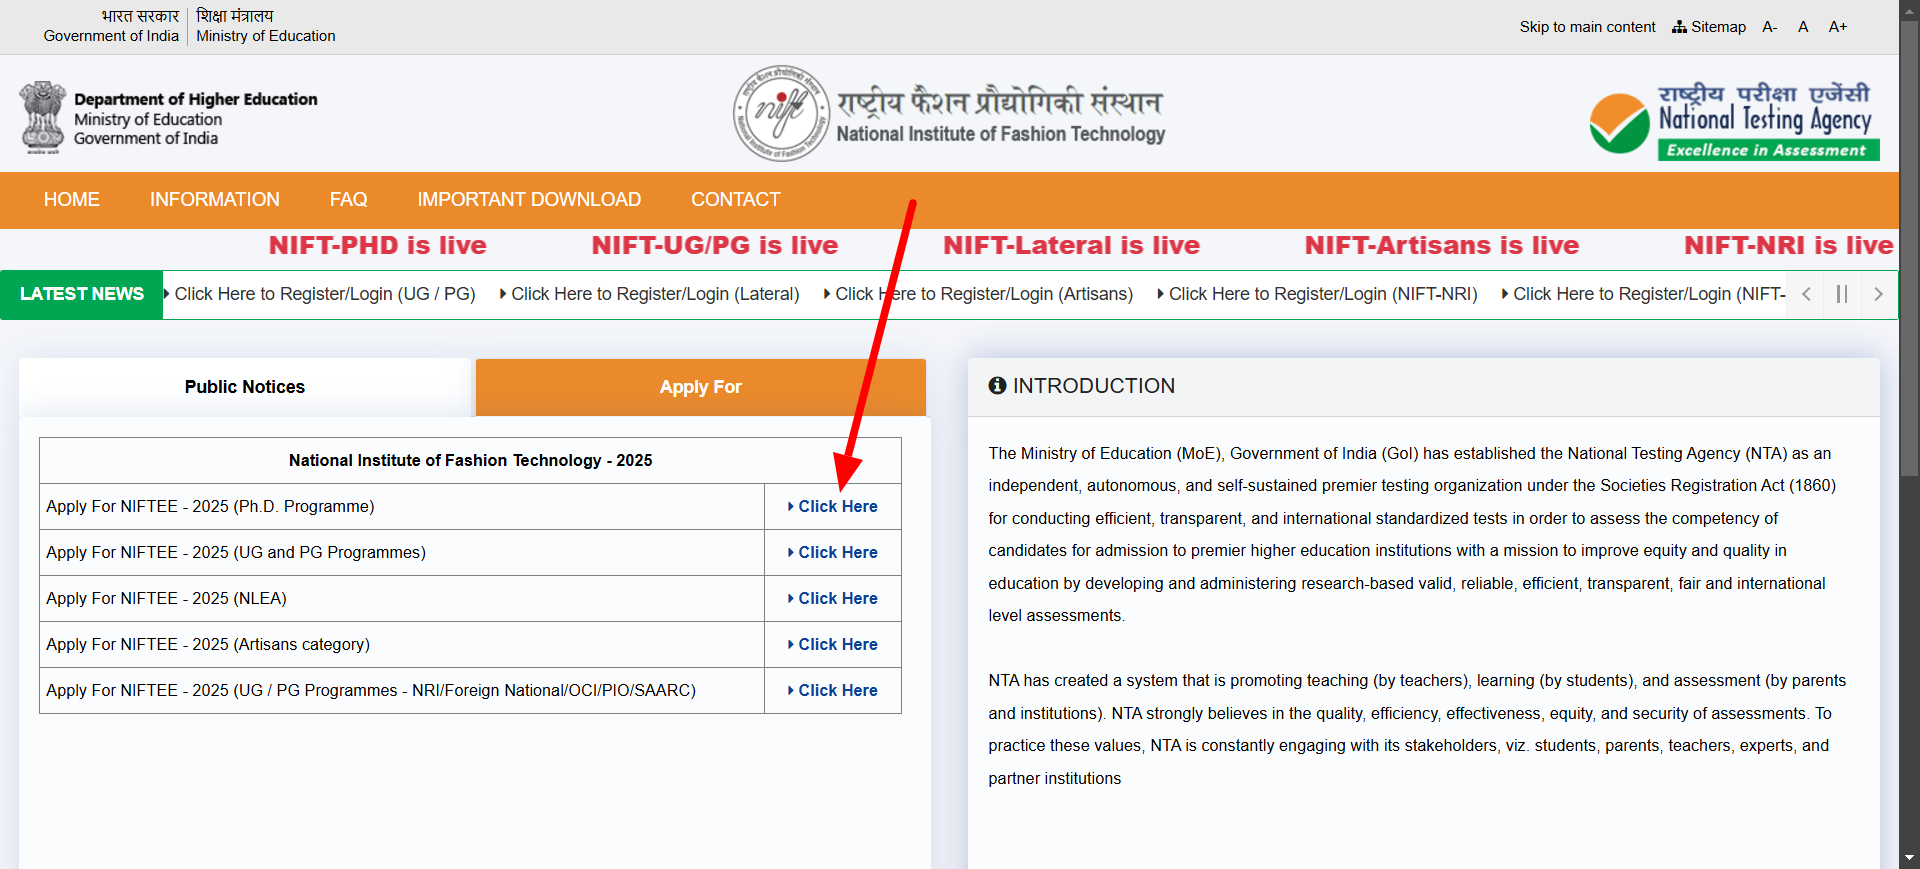The width and height of the screenshot is (1920, 869).
Task: Click Ministry of Education header text
Action: [266, 36]
